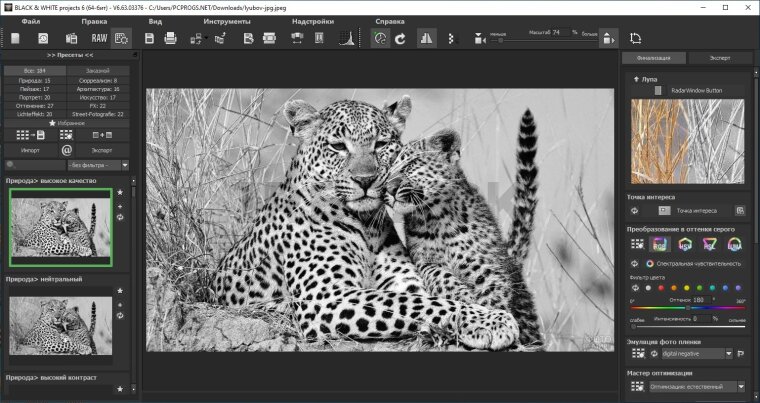760x403 pixels.
Task: Click the print icon in toolbar
Action: tap(170, 39)
